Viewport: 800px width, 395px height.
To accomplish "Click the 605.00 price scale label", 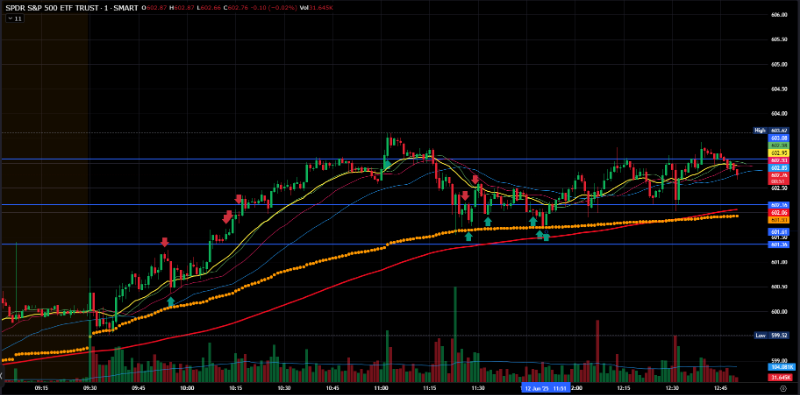I will [x=779, y=64].
